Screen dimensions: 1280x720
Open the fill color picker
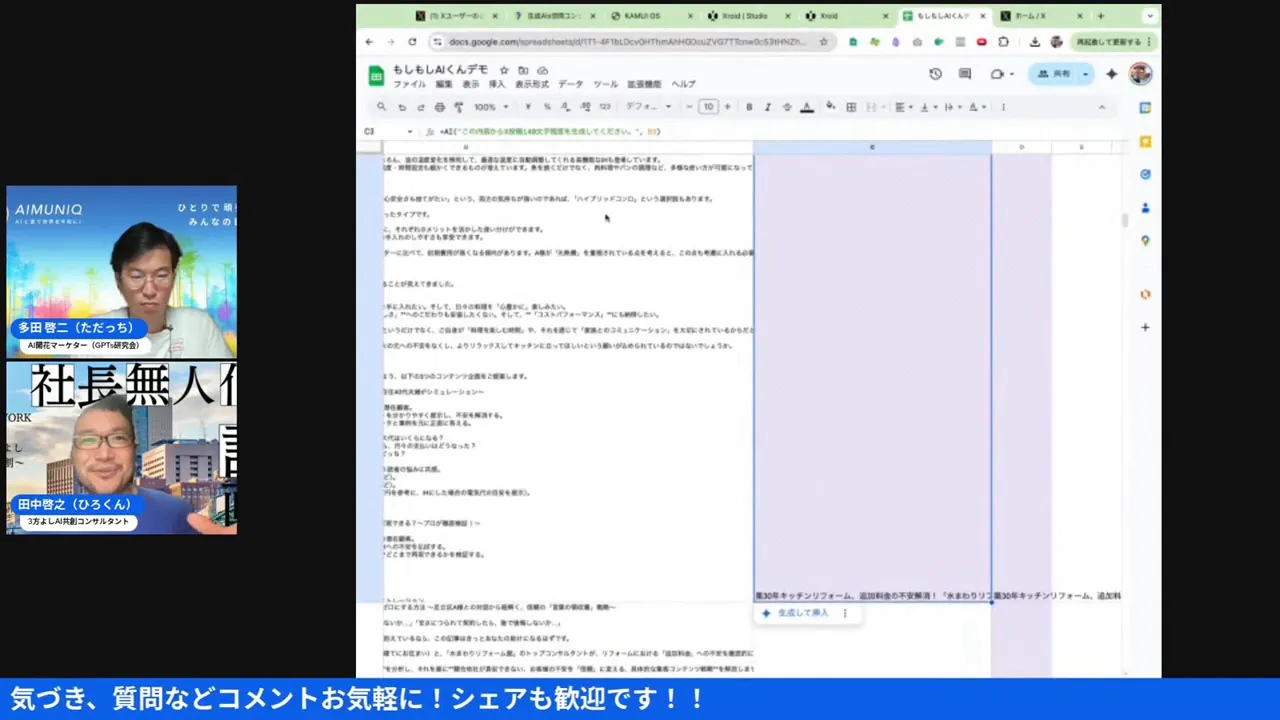click(x=832, y=107)
